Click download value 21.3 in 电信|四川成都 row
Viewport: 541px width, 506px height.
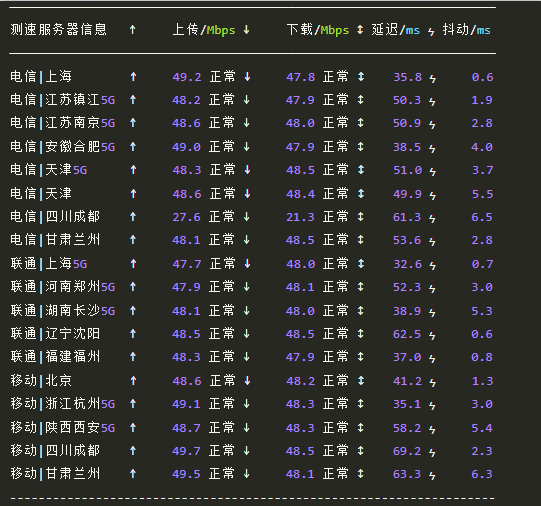point(300,217)
